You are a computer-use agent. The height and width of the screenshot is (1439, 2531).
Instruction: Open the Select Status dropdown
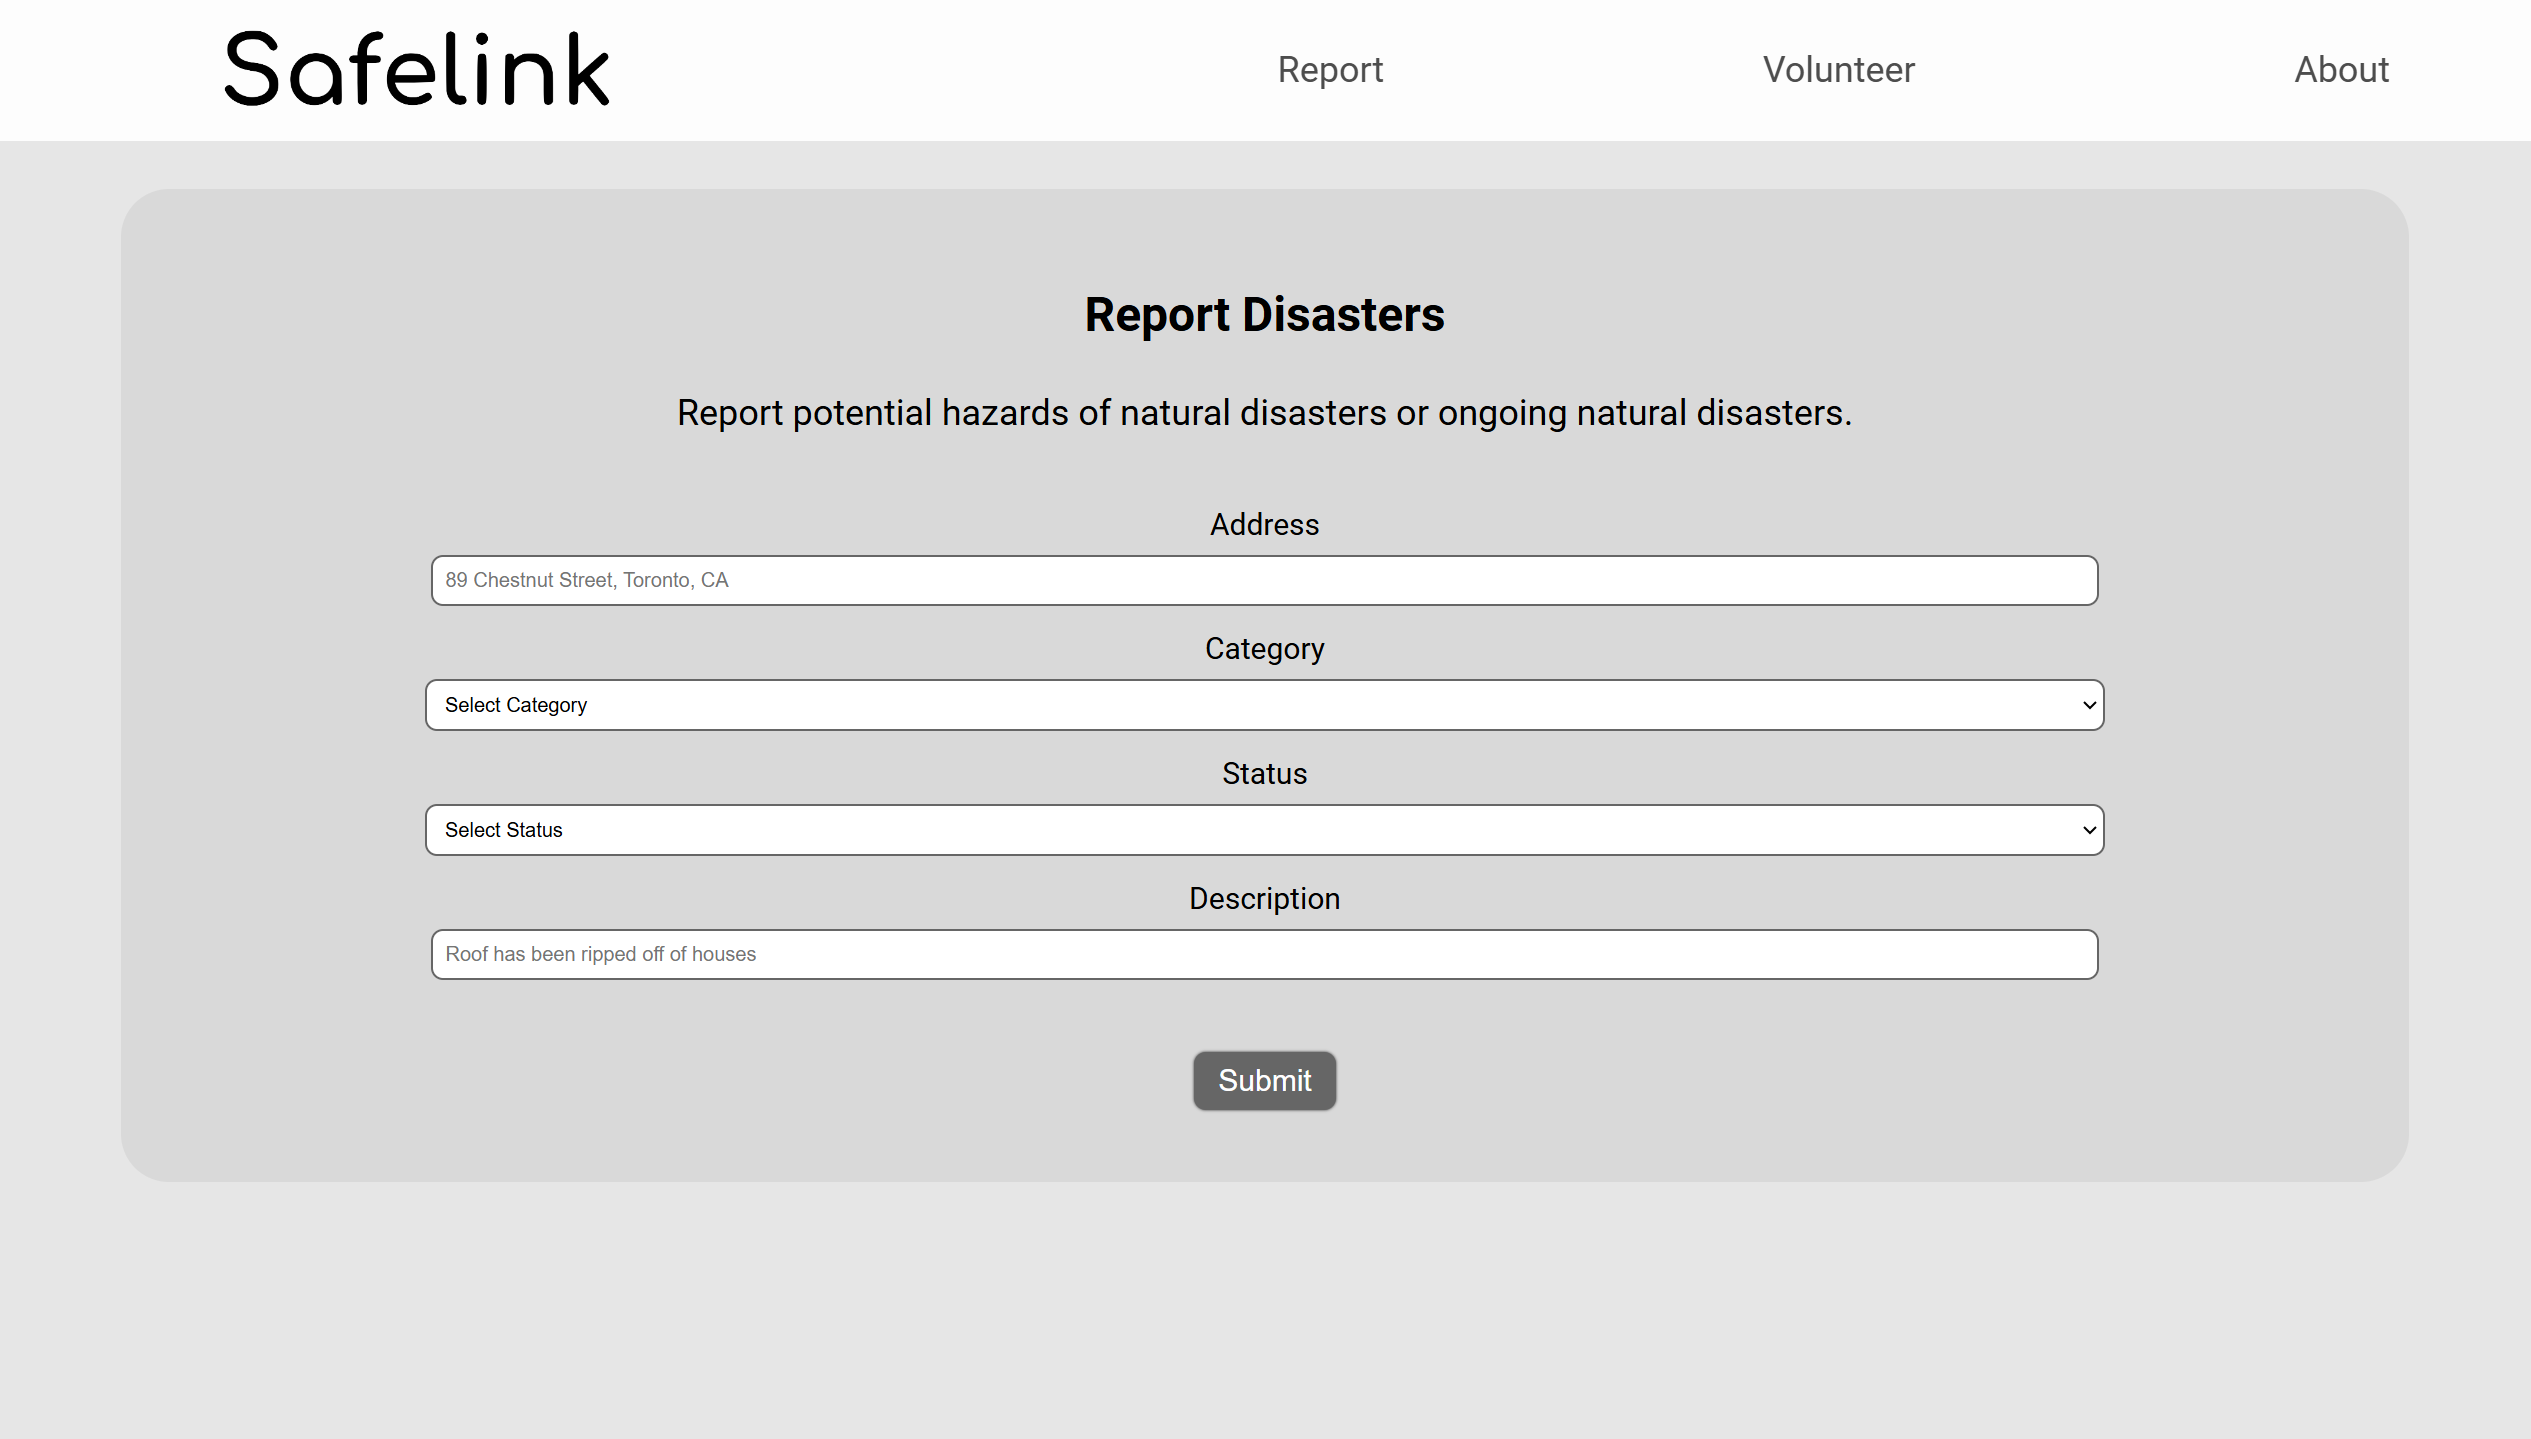click(x=1264, y=829)
